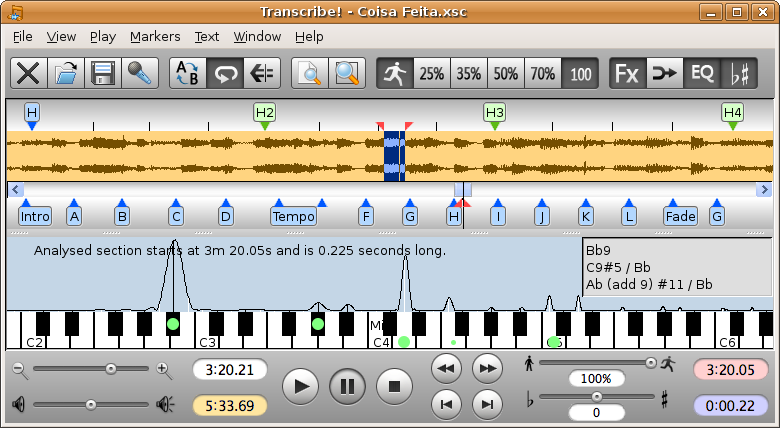Open the Window menu
The height and width of the screenshot is (428, 780).
tap(257, 37)
